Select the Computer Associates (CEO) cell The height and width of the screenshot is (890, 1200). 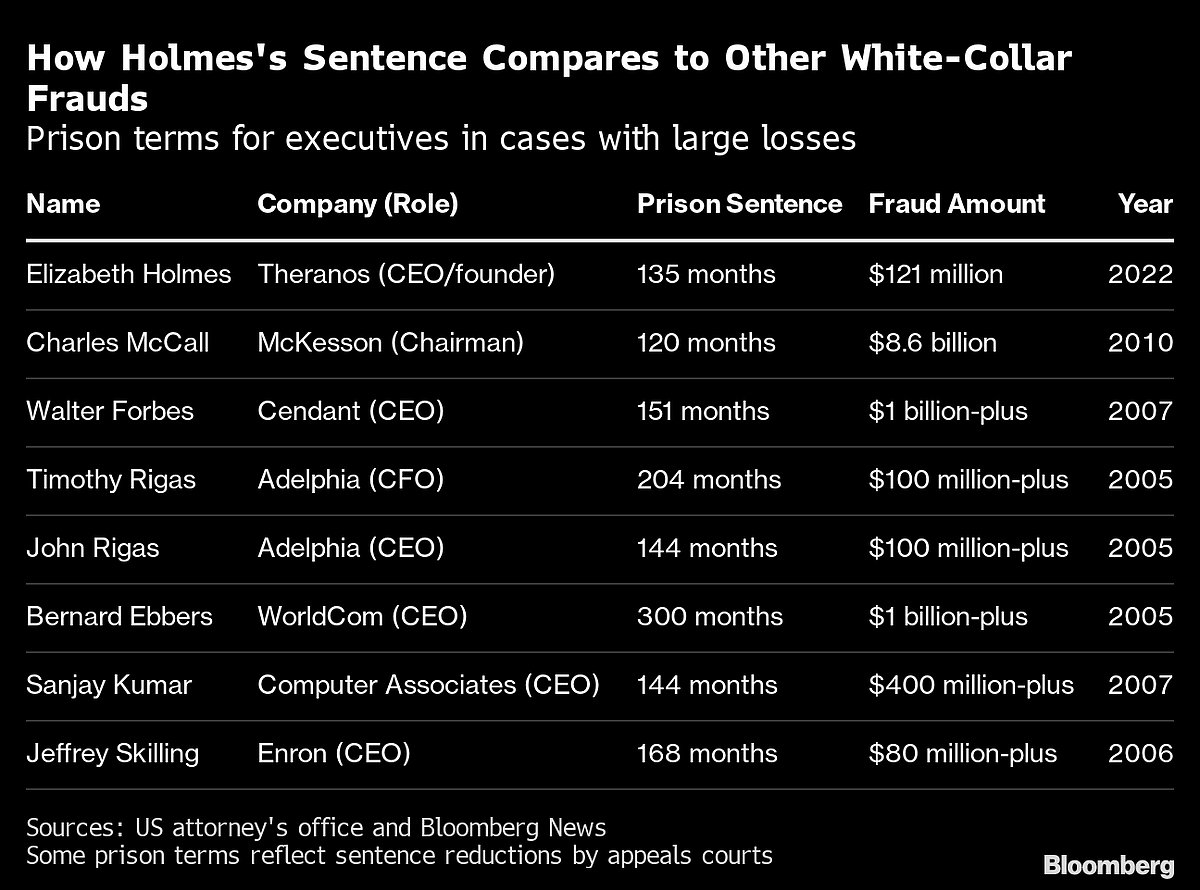(428, 685)
